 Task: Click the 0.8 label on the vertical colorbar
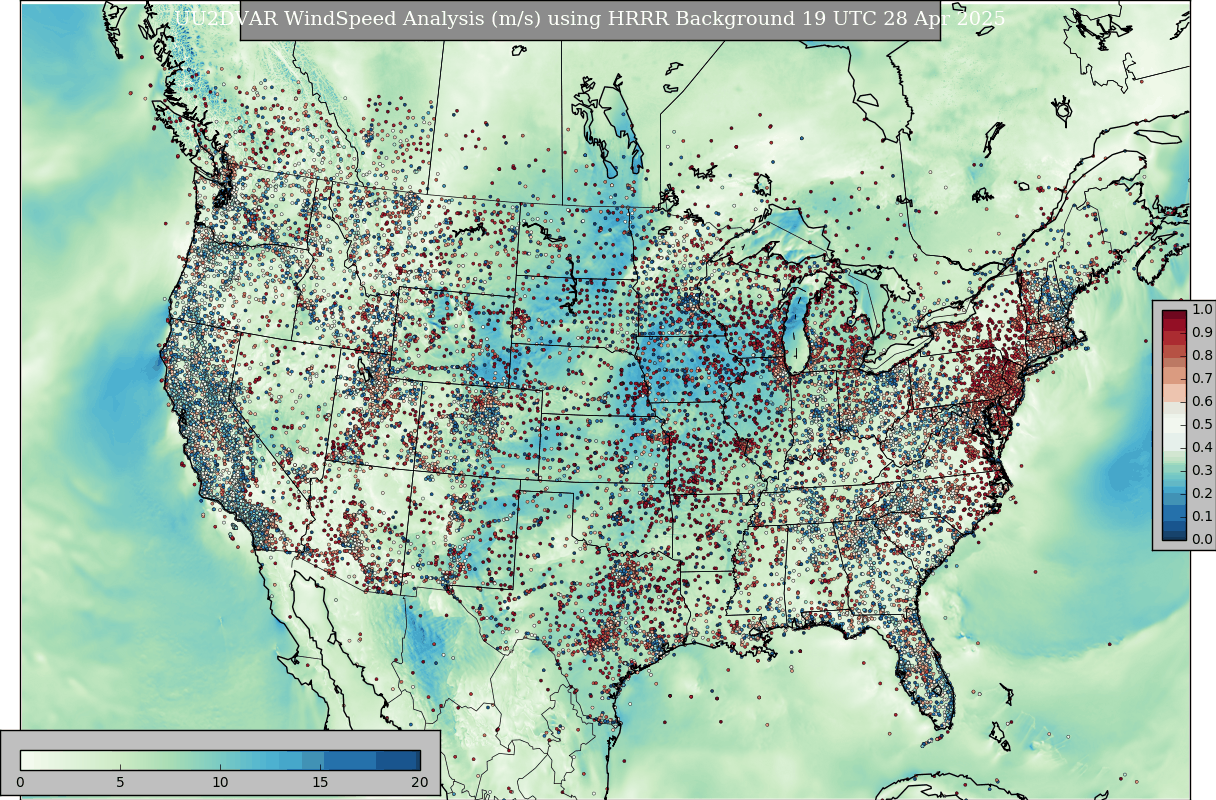coord(1202,356)
